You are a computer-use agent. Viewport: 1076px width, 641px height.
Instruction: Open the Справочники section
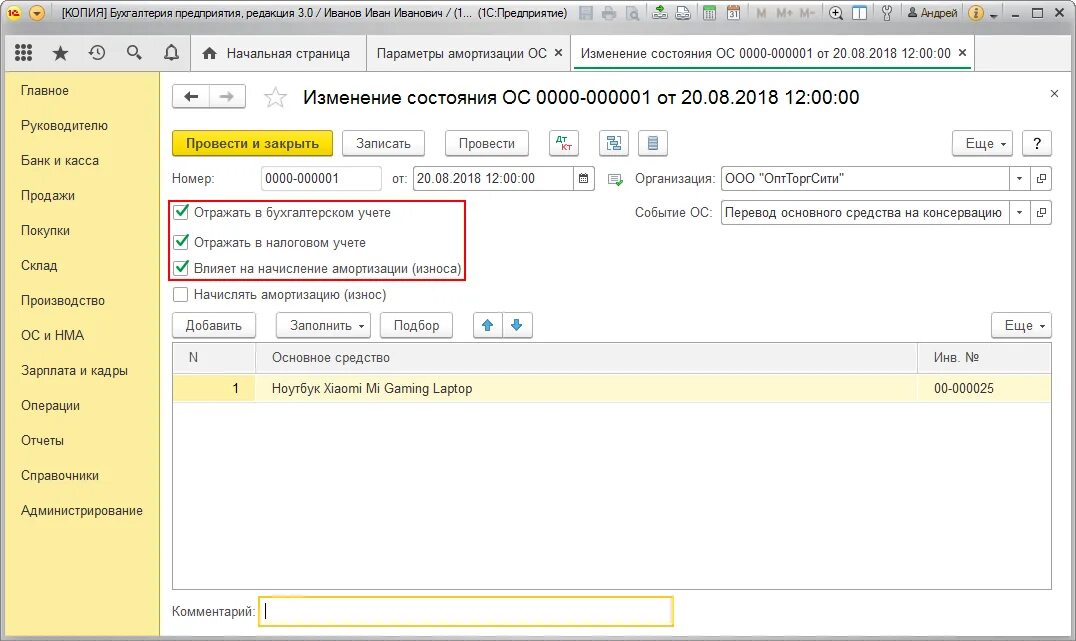(x=60, y=476)
